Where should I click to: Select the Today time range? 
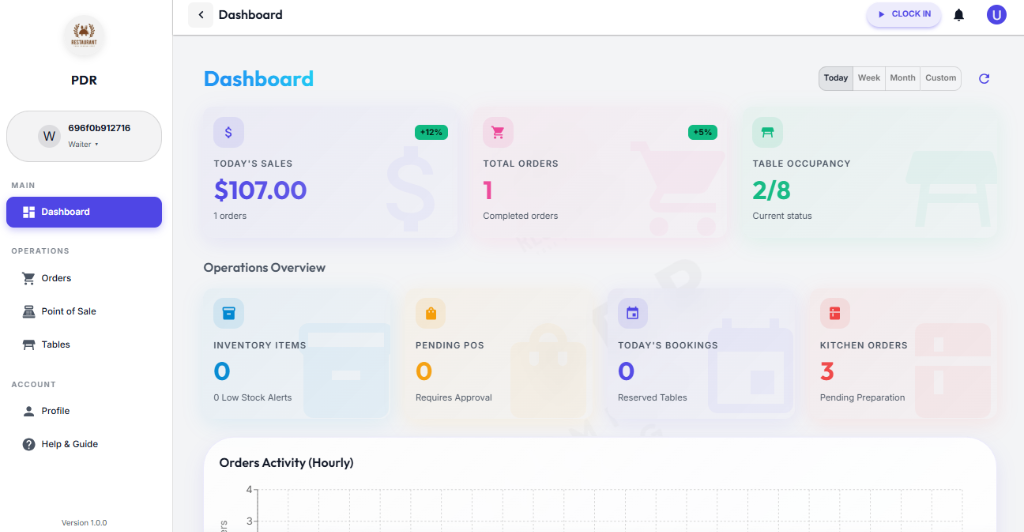[x=836, y=78]
